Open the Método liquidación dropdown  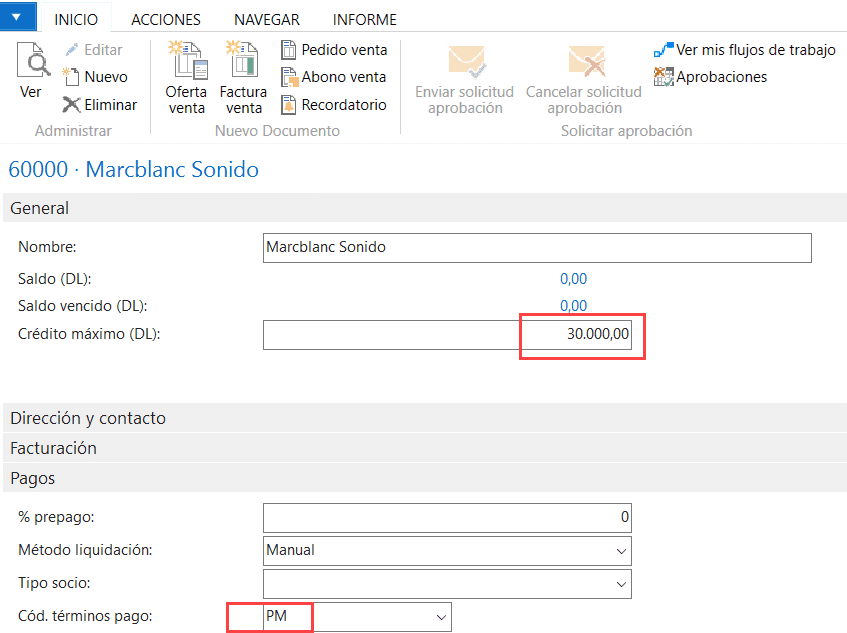621,551
